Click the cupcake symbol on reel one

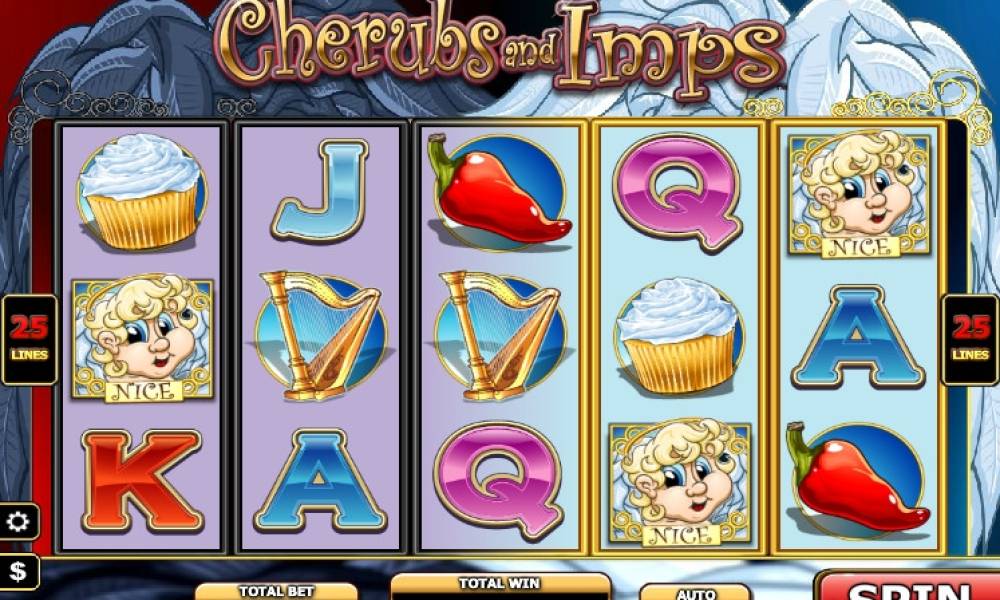(x=142, y=191)
